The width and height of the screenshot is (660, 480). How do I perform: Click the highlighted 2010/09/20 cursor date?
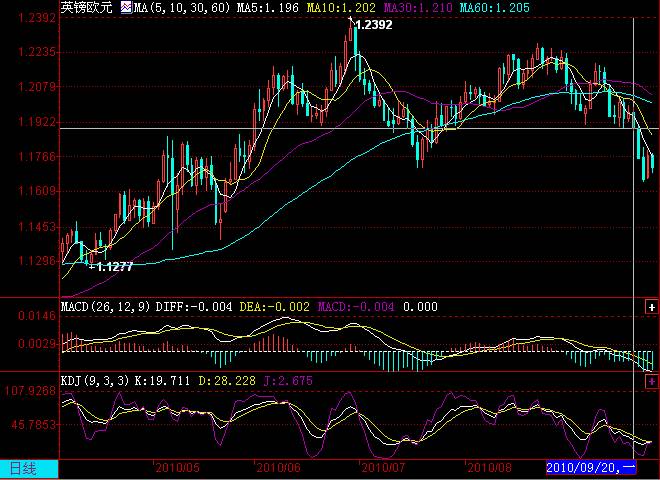point(591,467)
